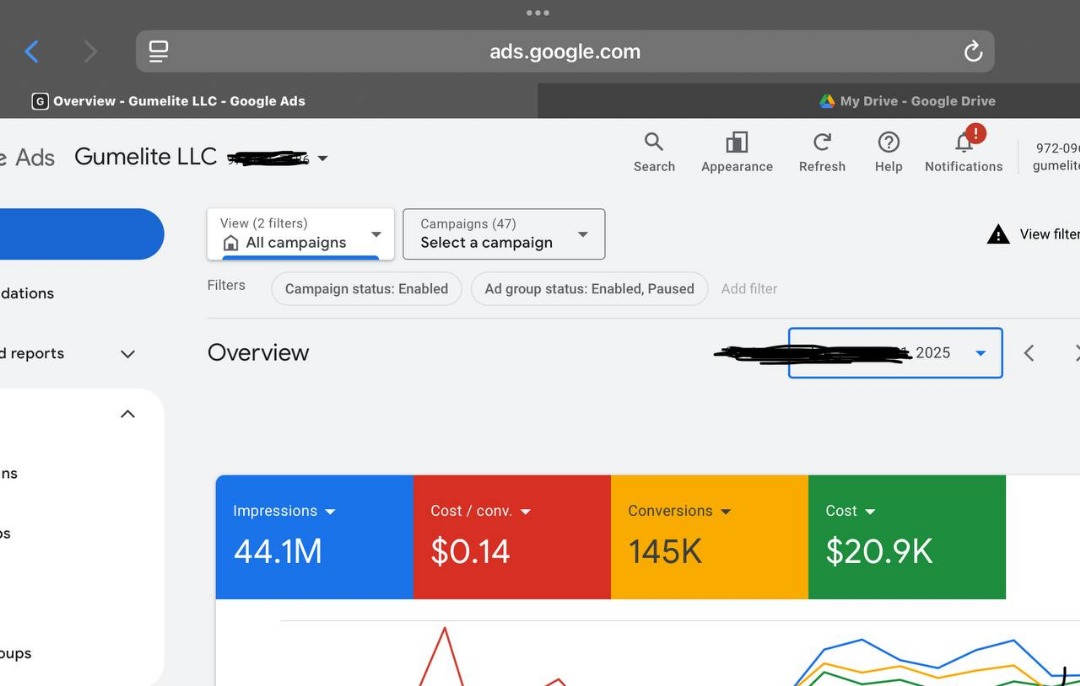Open the Notifications bell
This screenshot has height=686, width=1080.
coord(964,153)
